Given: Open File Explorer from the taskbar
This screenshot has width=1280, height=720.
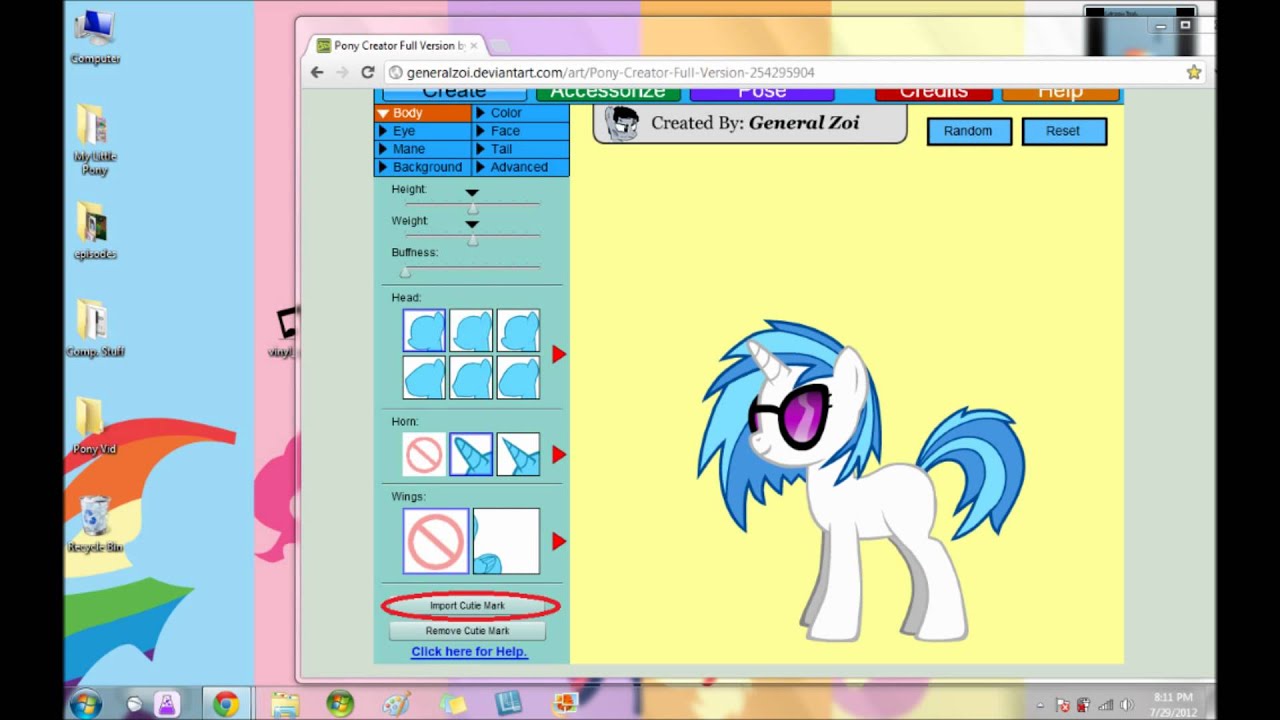Looking at the screenshot, I should coord(285,704).
